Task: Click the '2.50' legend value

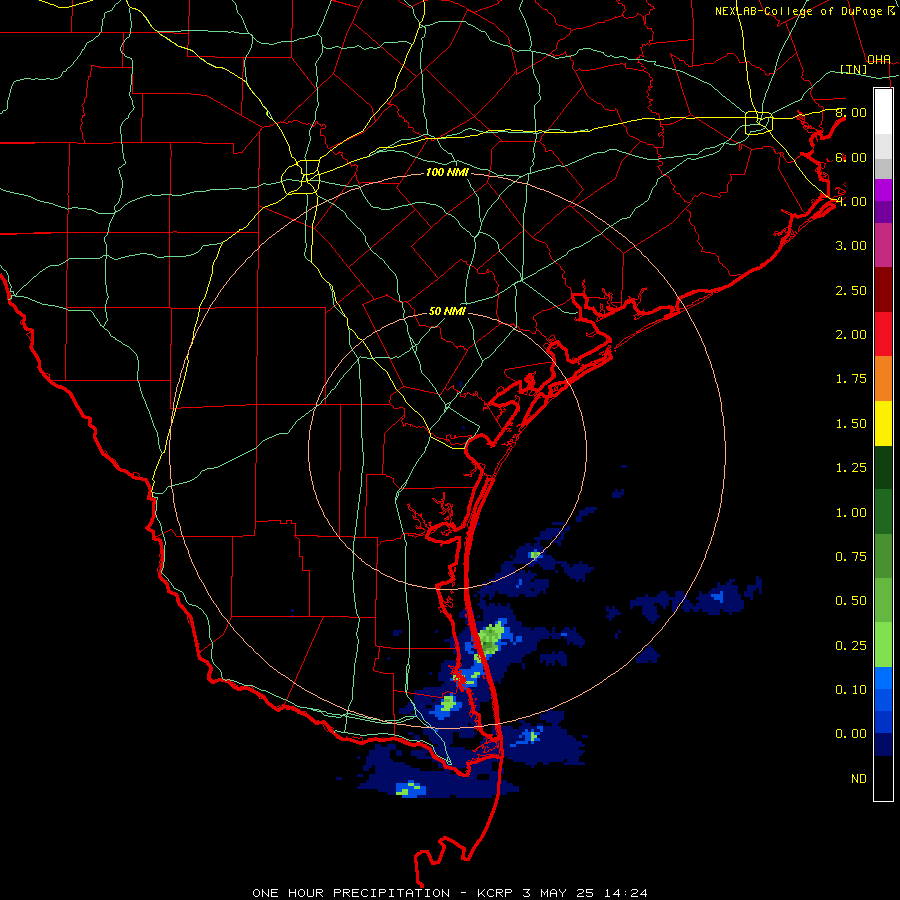Action: tap(851, 290)
